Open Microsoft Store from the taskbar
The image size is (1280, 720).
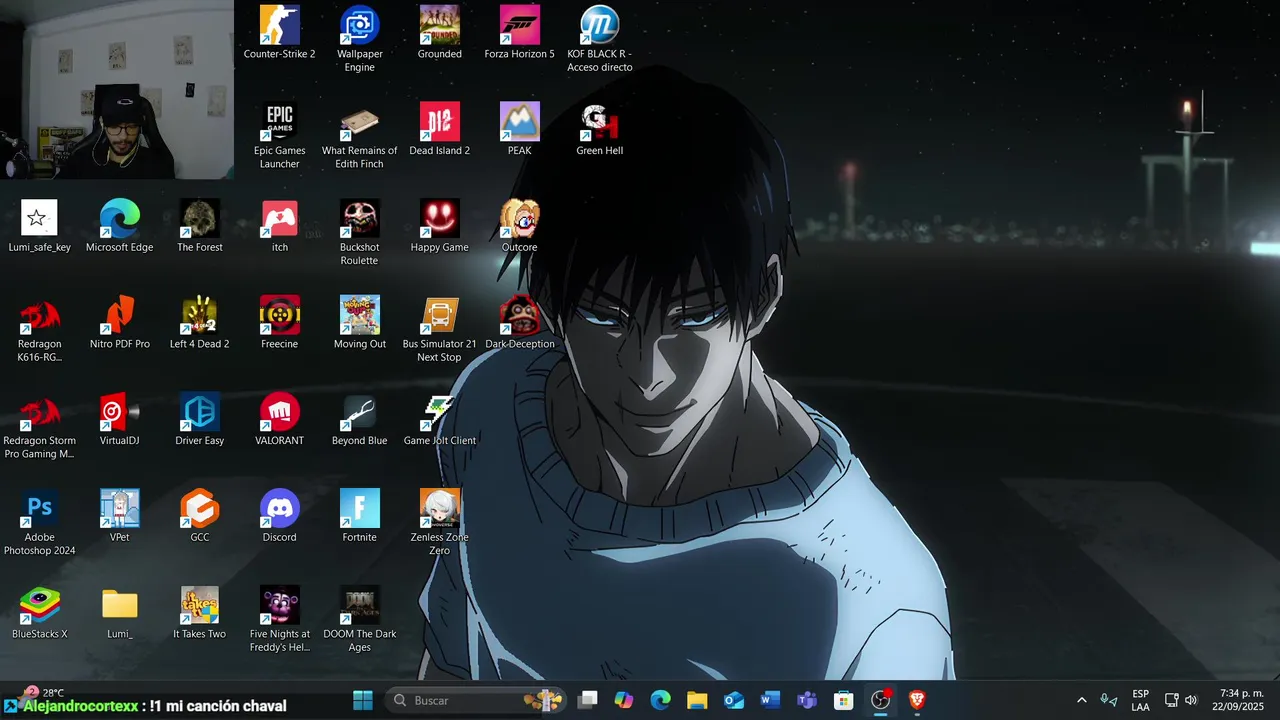pyautogui.click(x=844, y=700)
